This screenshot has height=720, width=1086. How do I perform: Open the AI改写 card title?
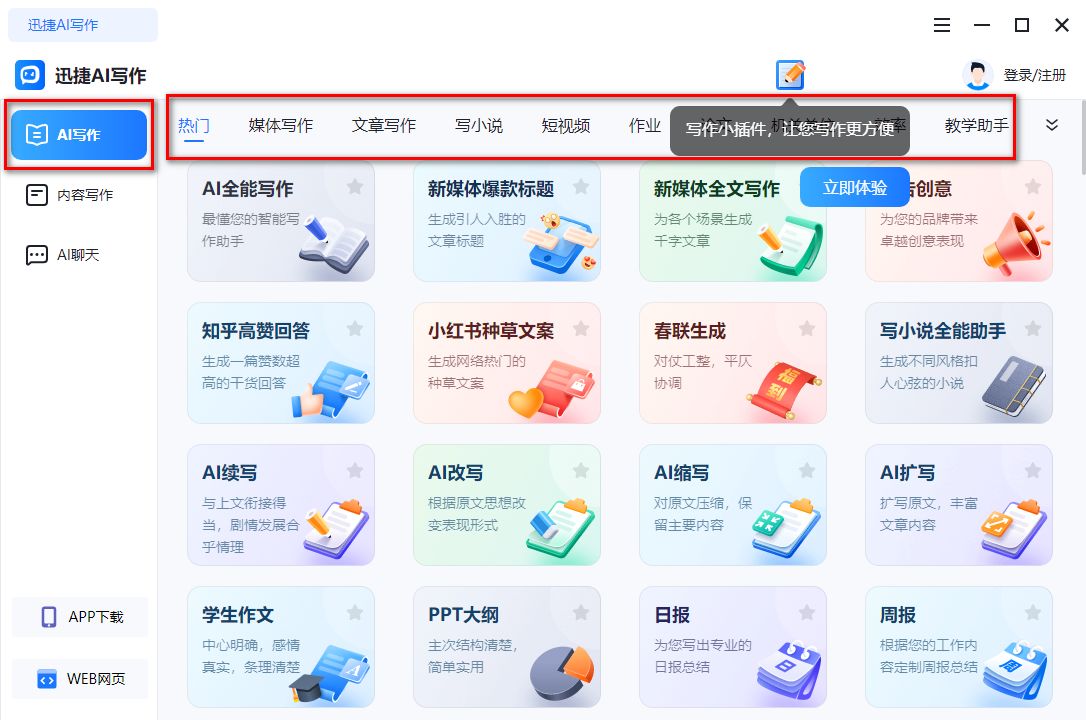click(456, 473)
